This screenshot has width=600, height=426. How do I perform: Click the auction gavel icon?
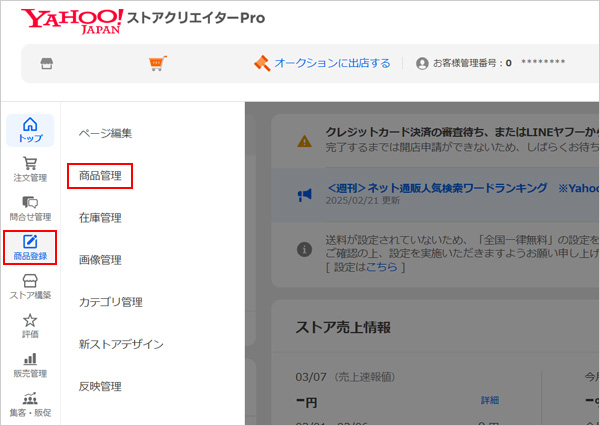[262, 63]
